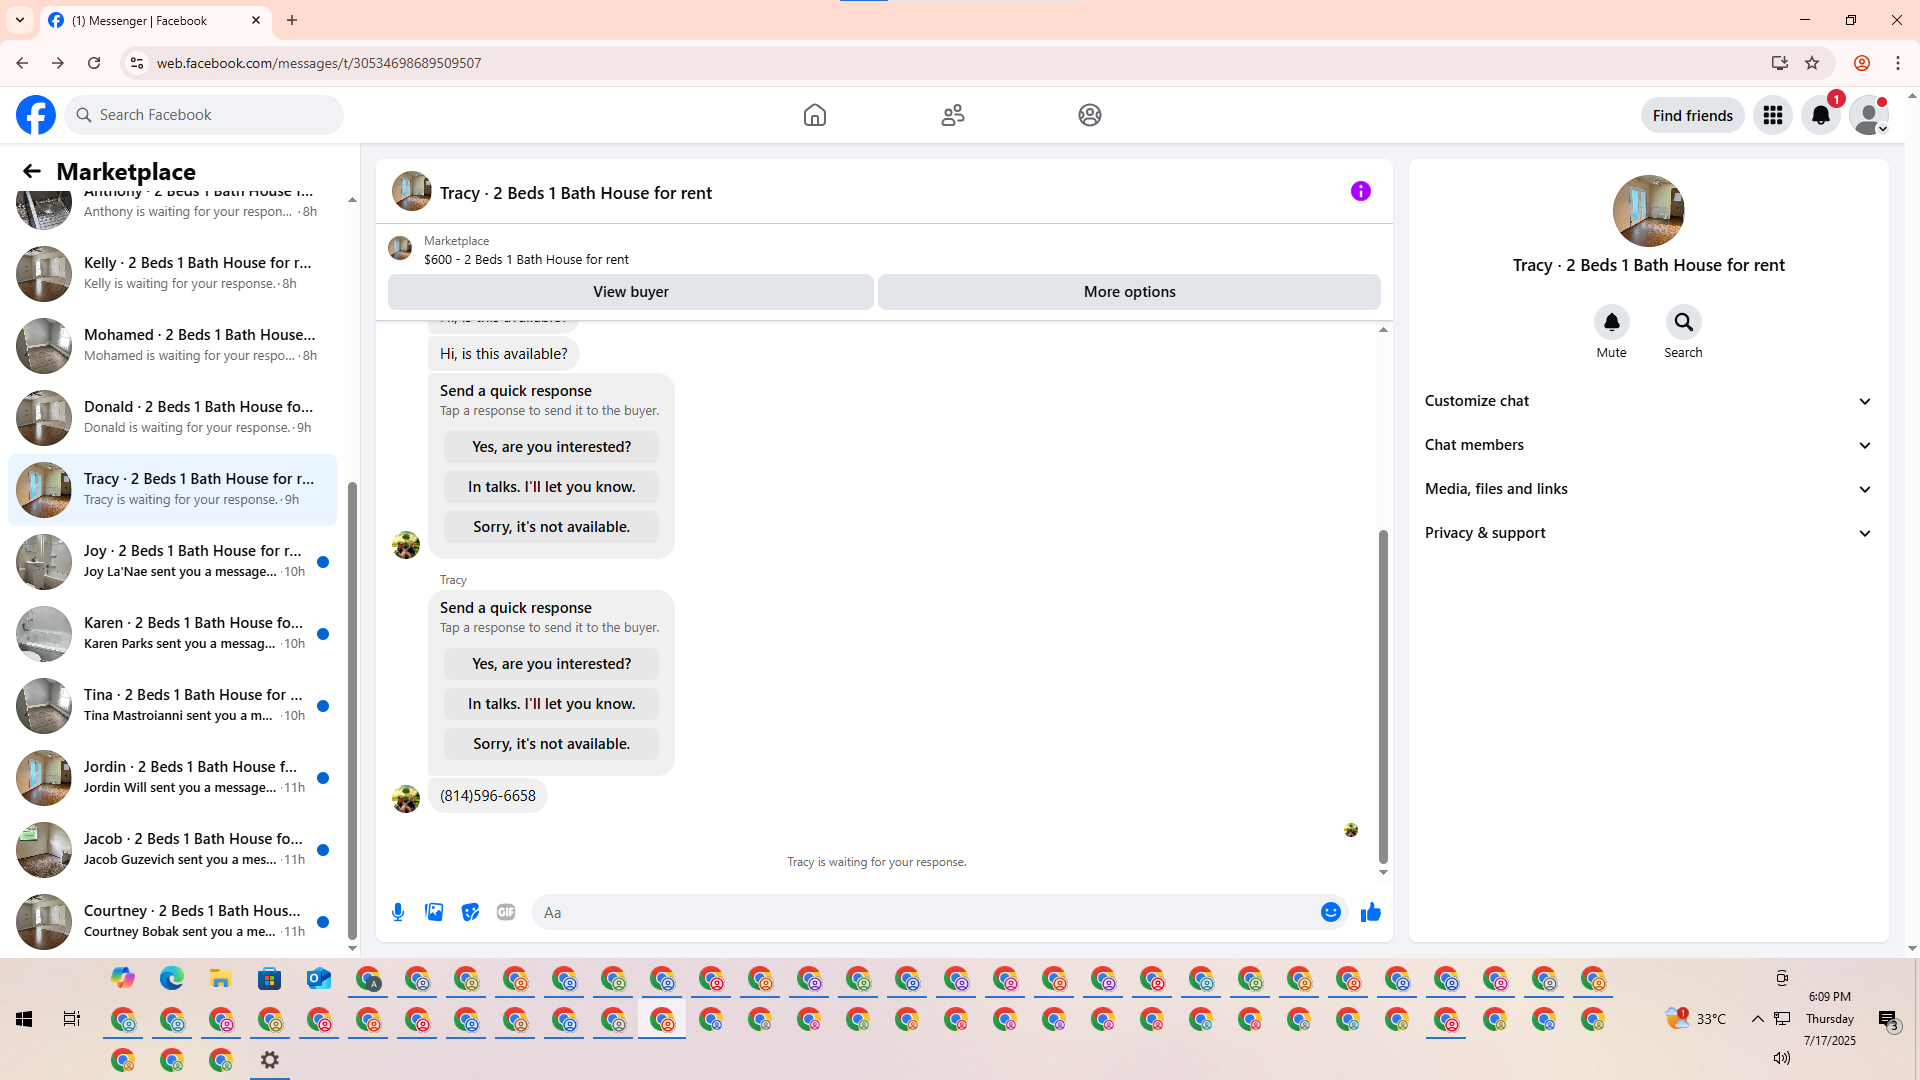The image size is (1920, 1080).
Task: Search in conversation using magnifier icon
Action: (x=1683, y=322)
